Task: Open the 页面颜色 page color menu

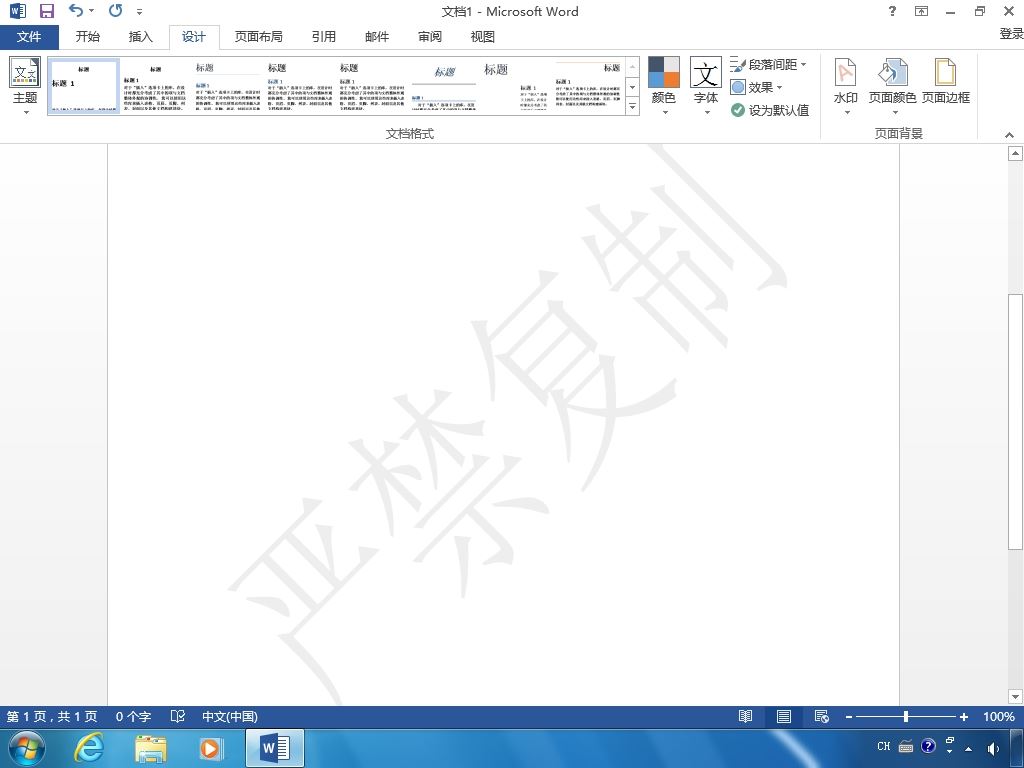Action: tap(892, 86)
